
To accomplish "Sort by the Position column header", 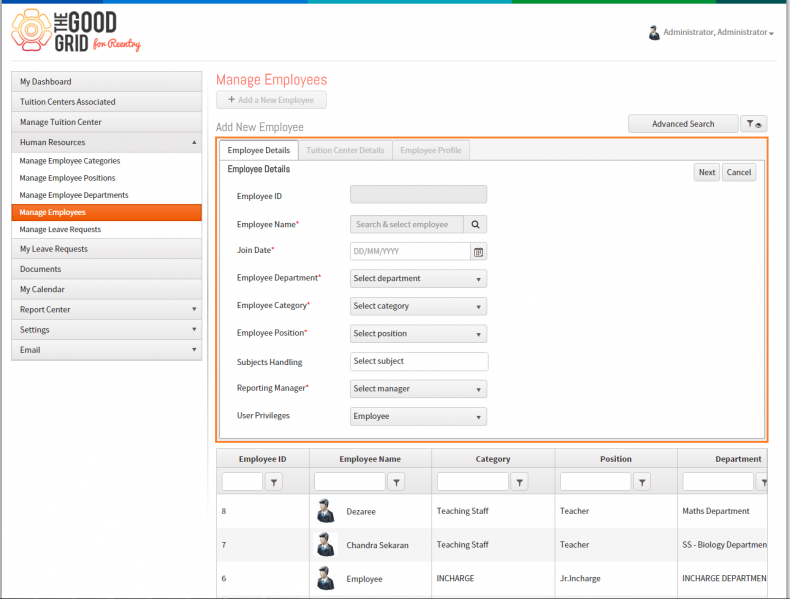I will (x=616, y=459).
